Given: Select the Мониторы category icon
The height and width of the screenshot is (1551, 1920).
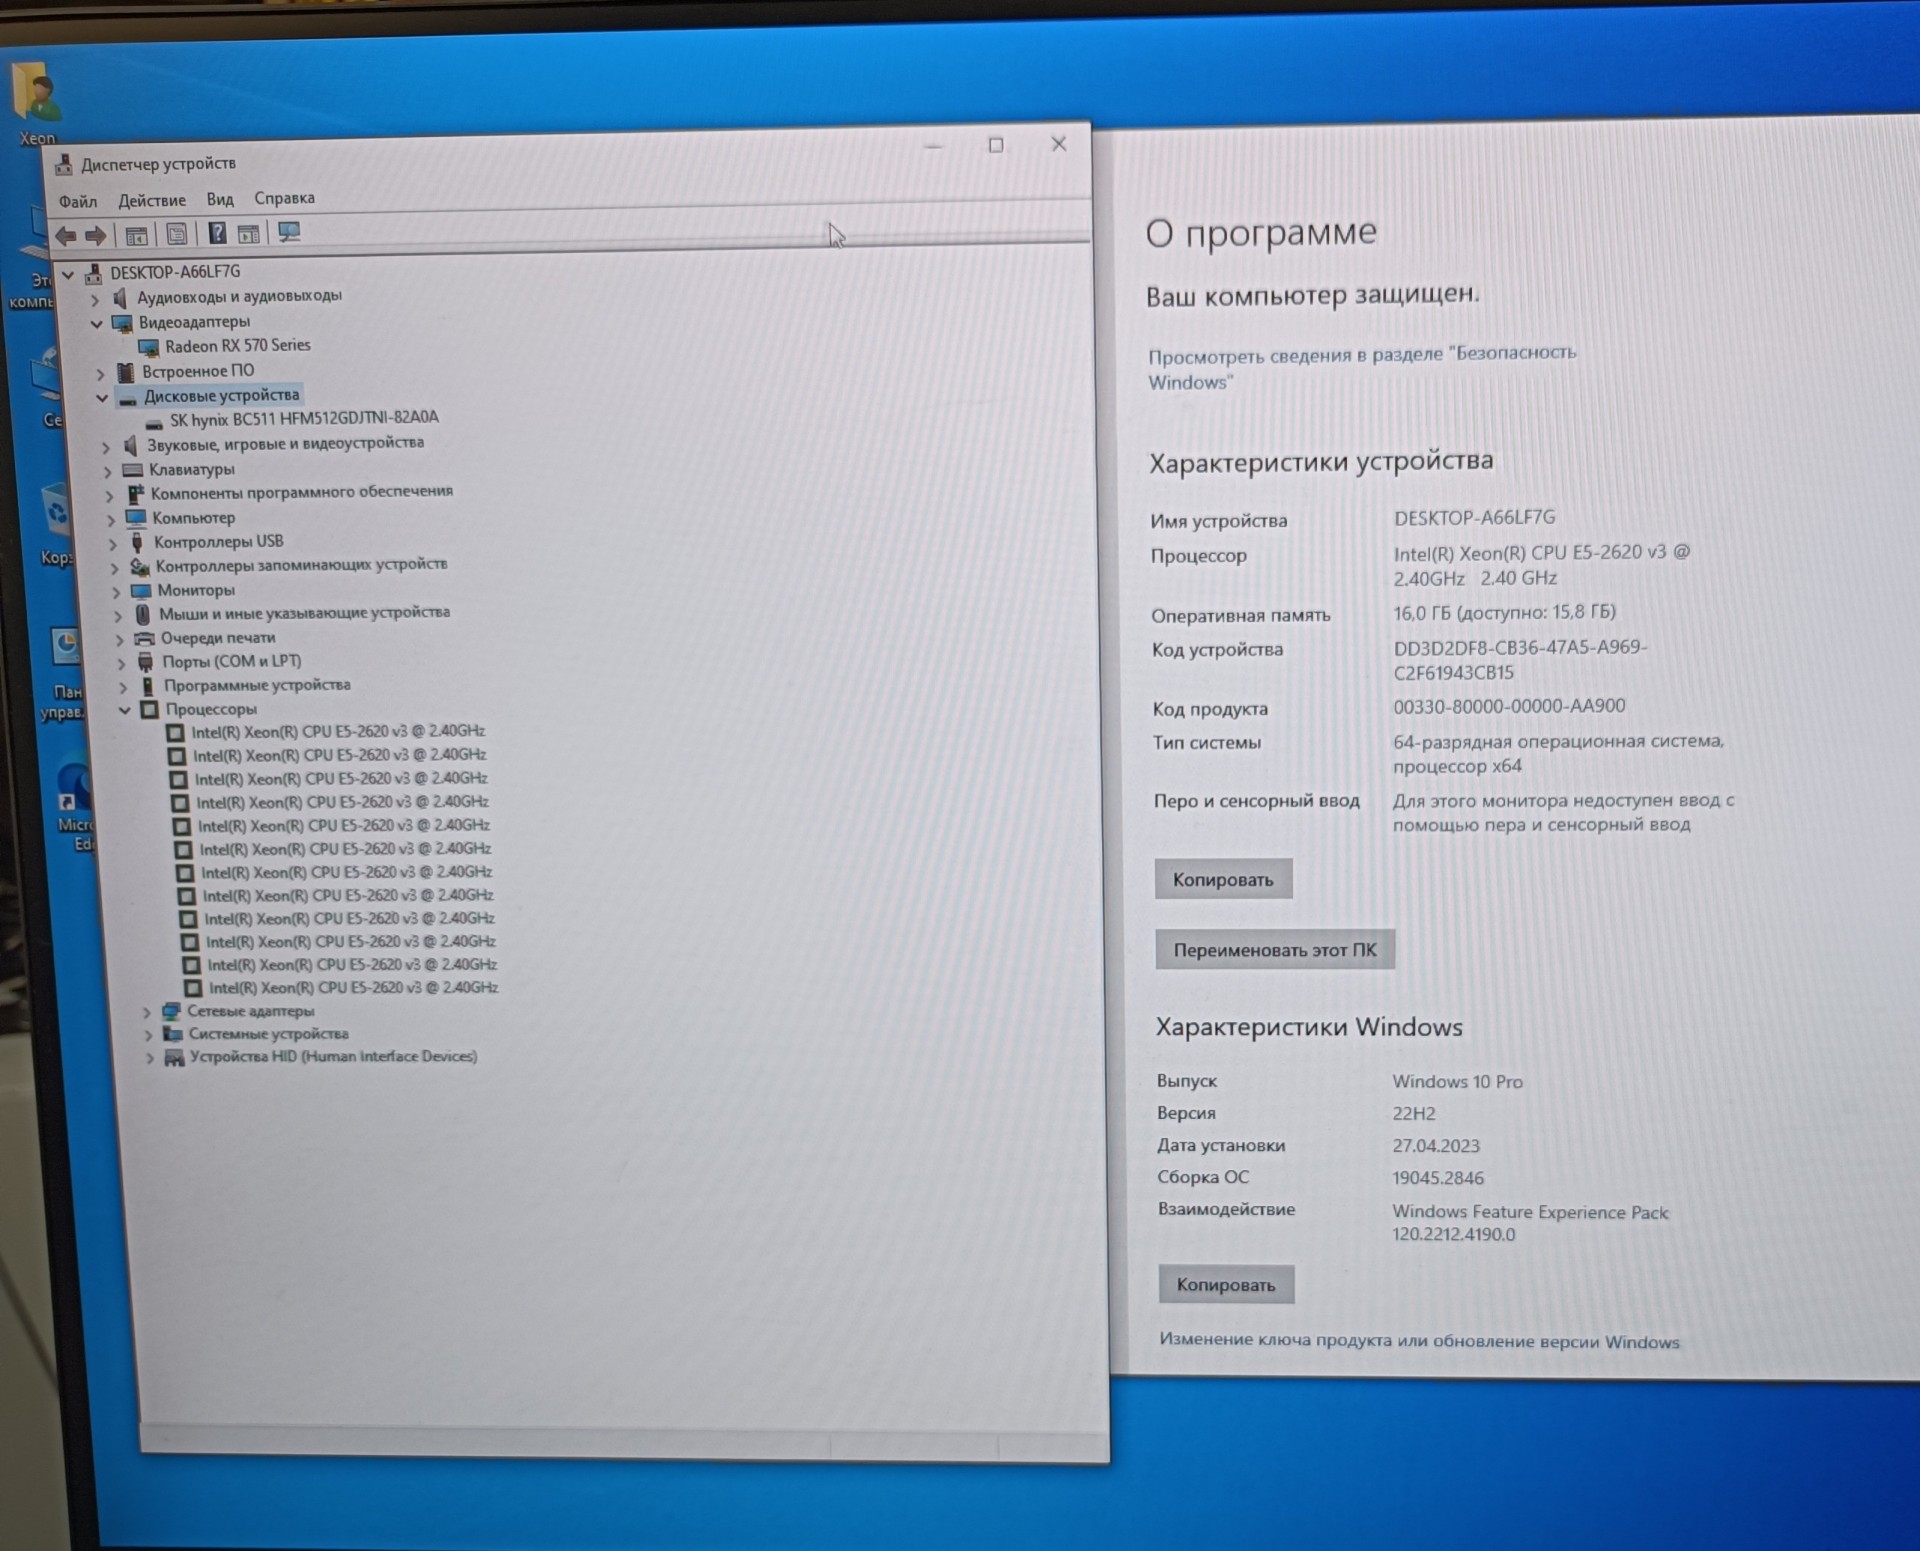Looking at the screenshot, I should tap(142, 591).
